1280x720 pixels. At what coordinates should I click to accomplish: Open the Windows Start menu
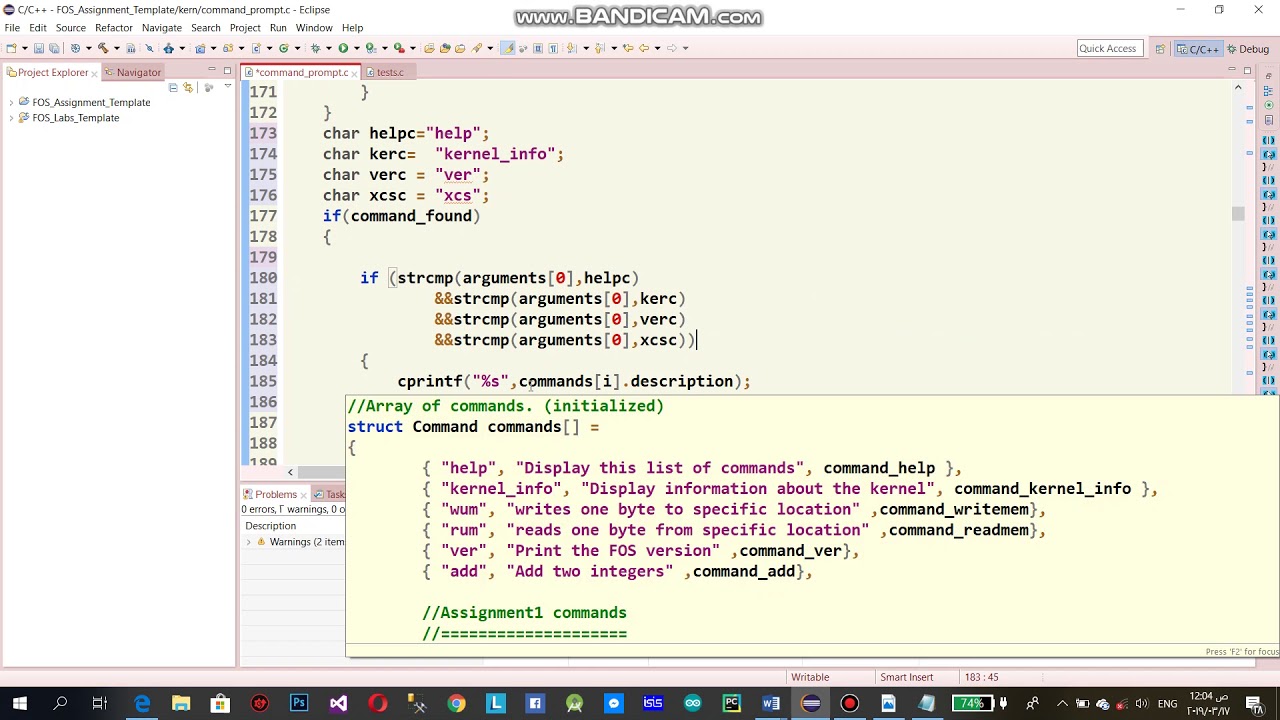click(20, 703)
